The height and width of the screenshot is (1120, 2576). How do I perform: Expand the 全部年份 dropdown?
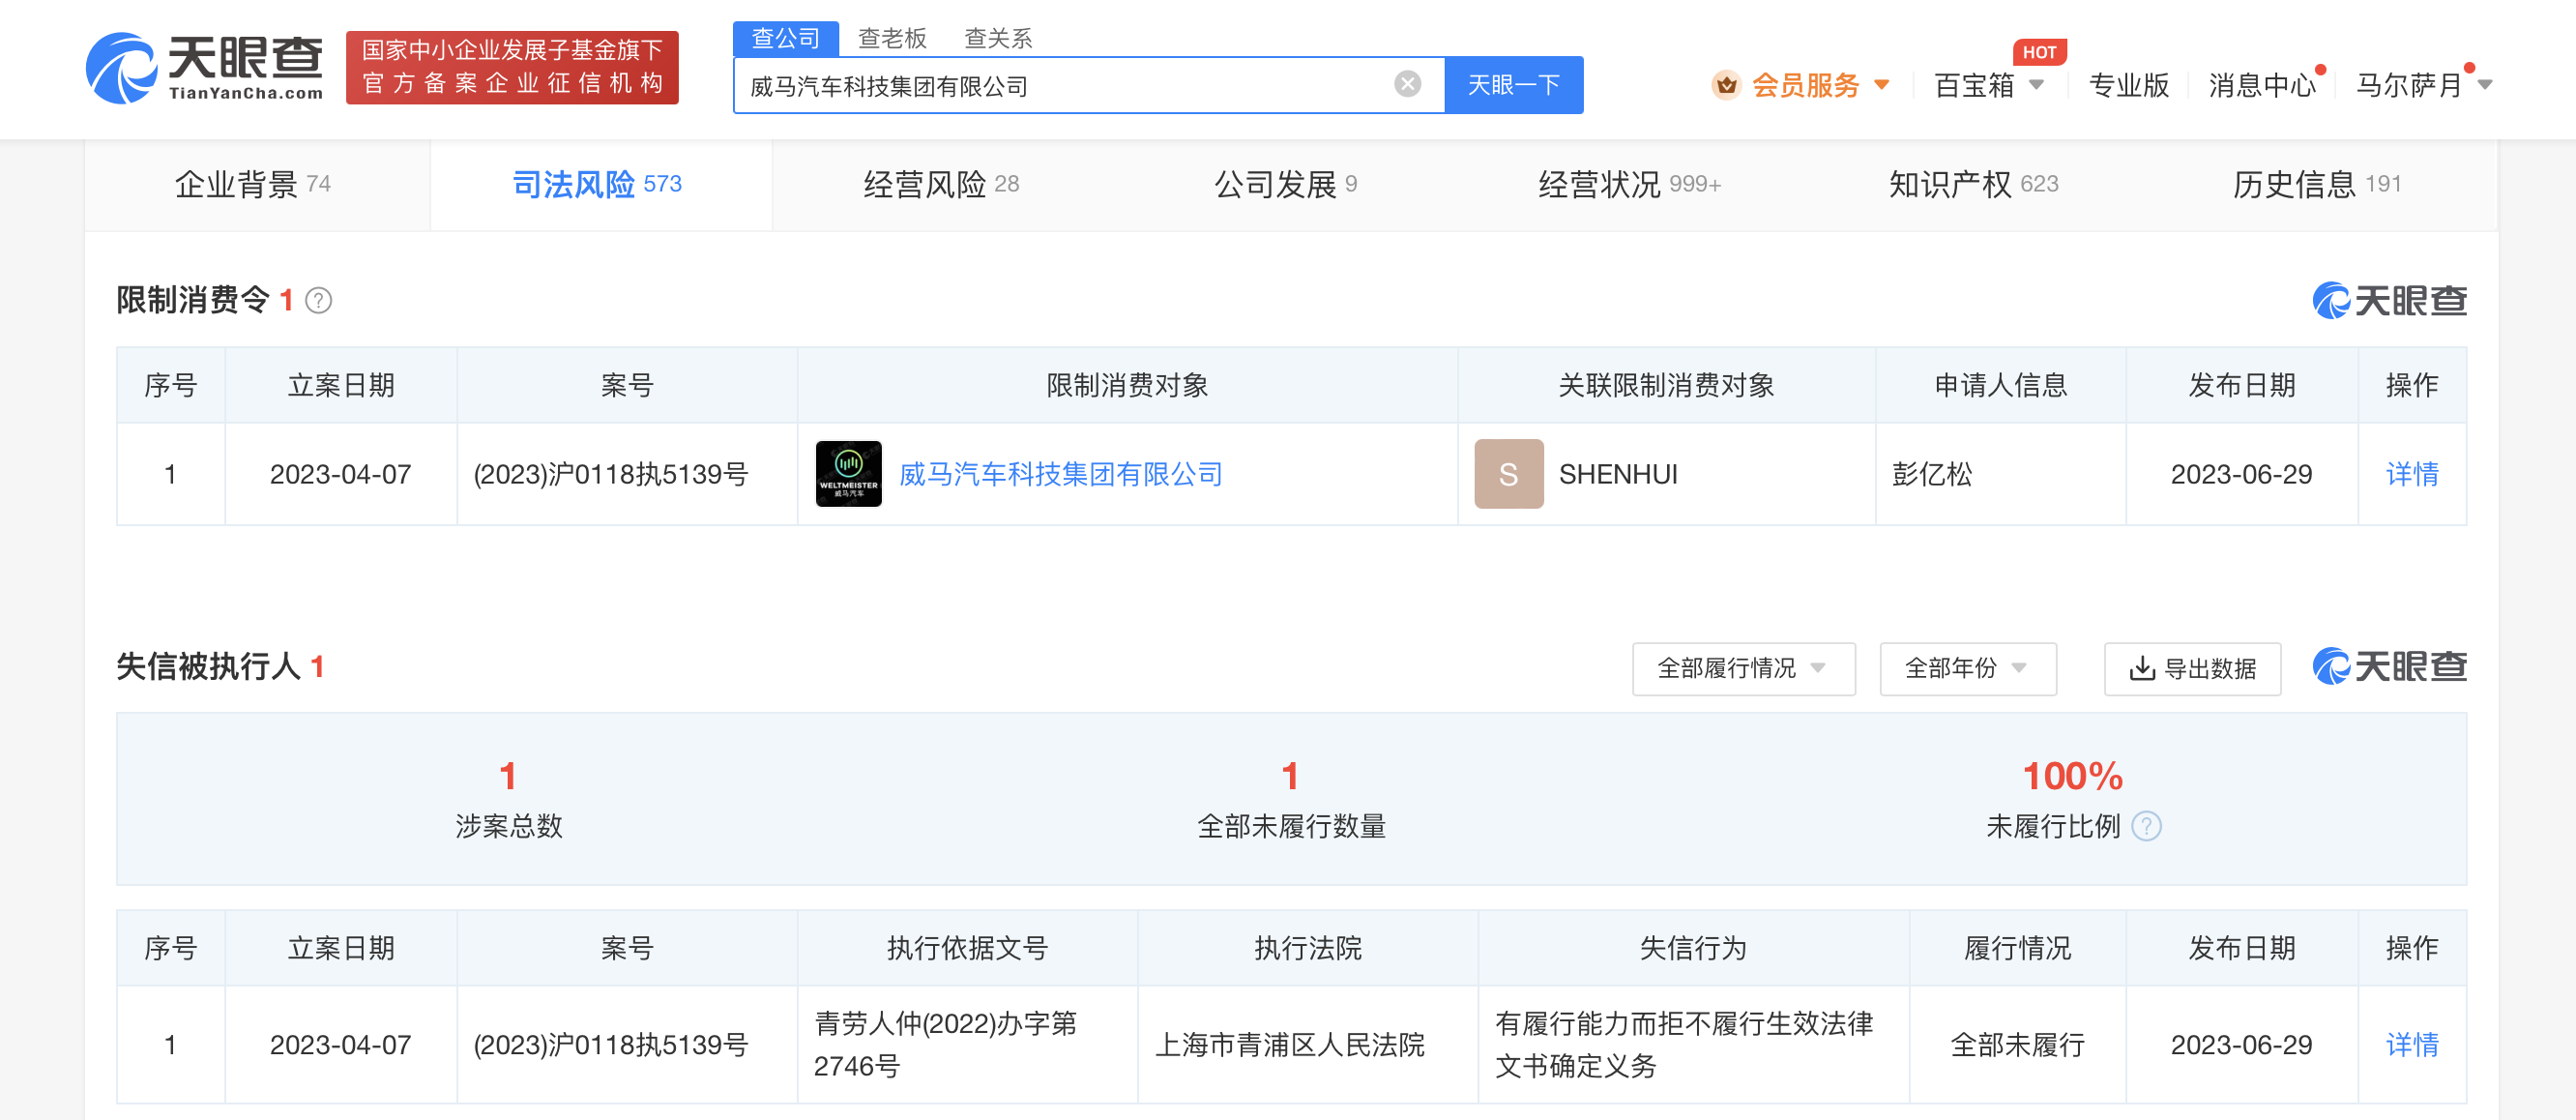point(1967,668)
